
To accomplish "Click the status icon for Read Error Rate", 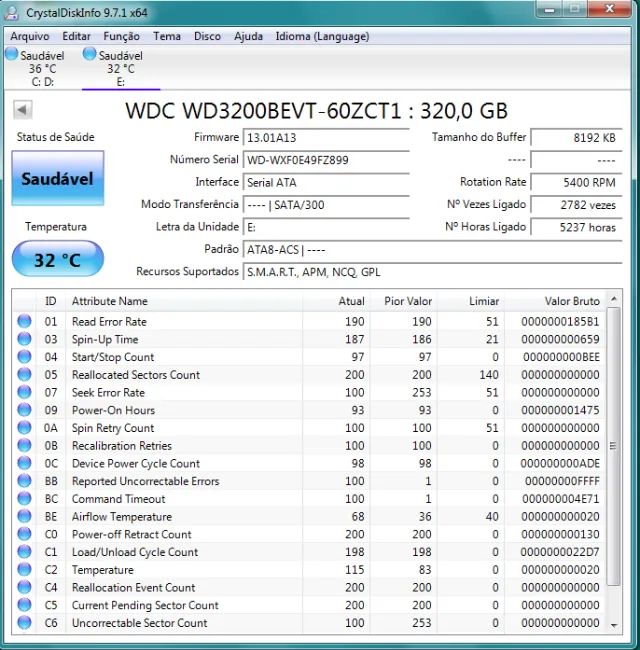I will coord(24,321).
